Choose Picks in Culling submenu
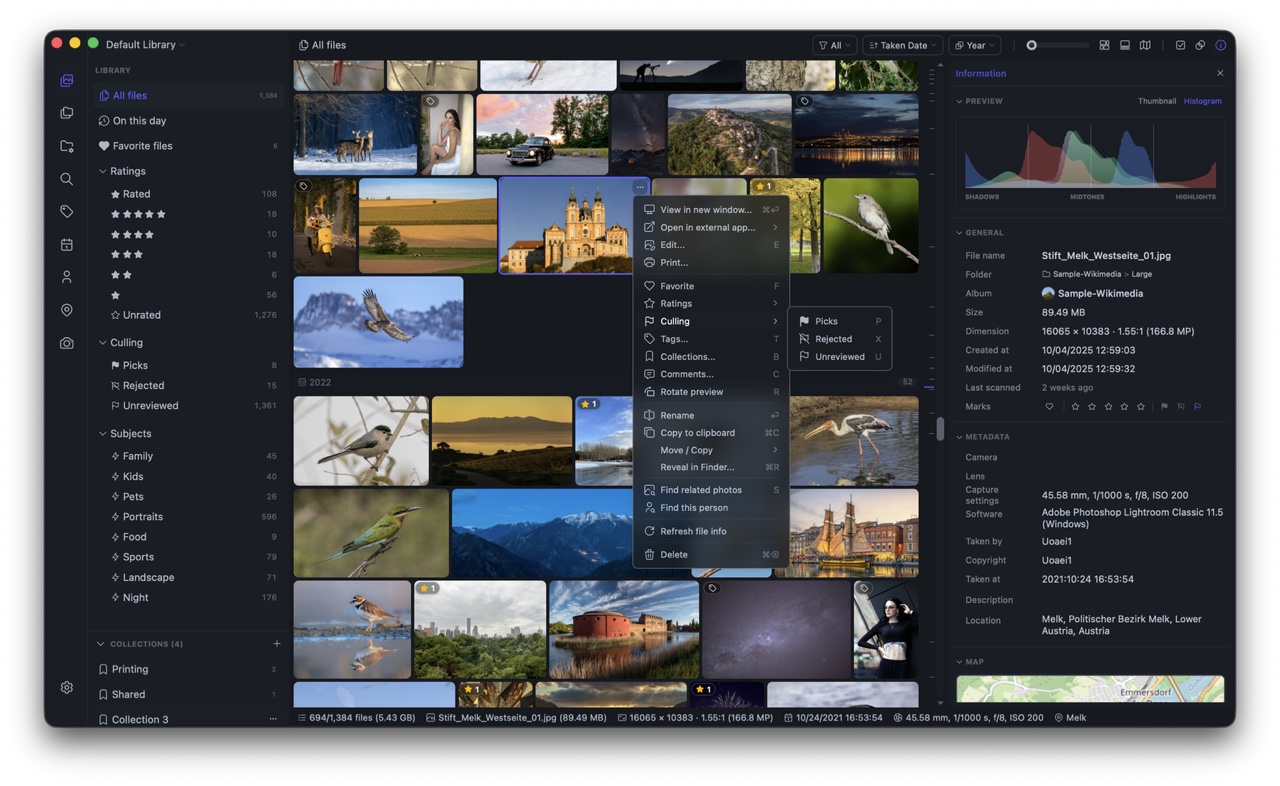Viewport: 1280px width, 786px height. [x=839, y=321]
